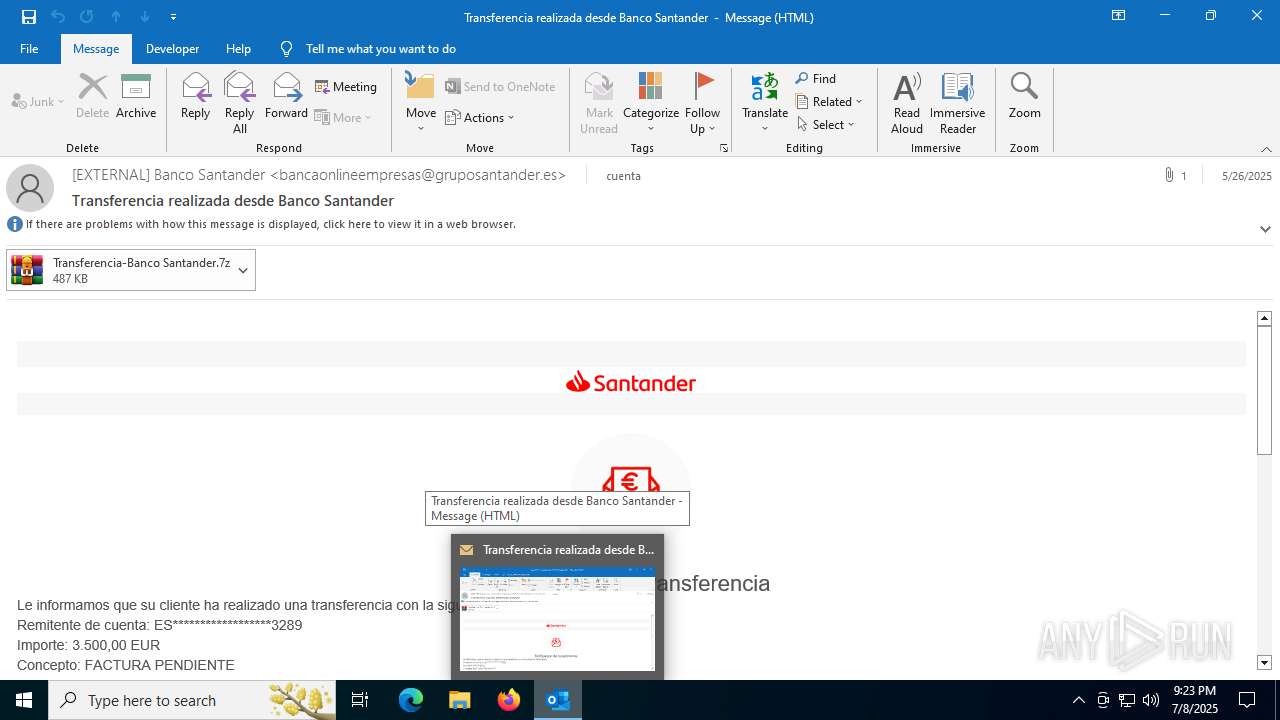Click Send to OneNote
The height and width of the screenshot is (720, 1280).
pyautogui.click(x=500, y=87)
